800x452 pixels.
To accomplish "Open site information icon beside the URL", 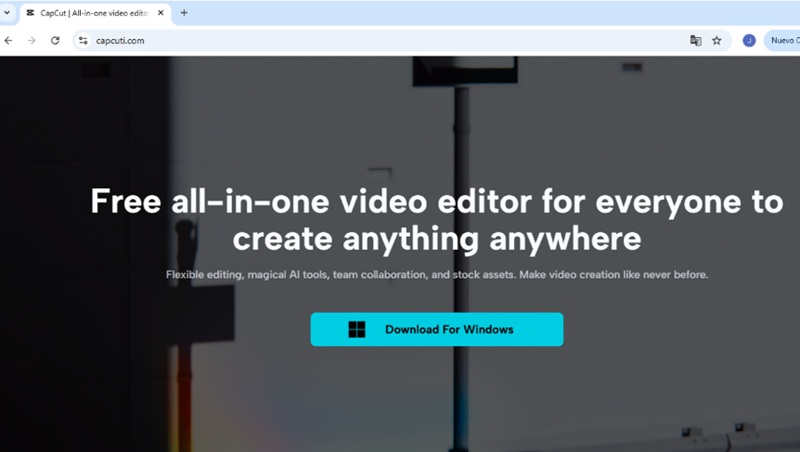I will point(83,40).
